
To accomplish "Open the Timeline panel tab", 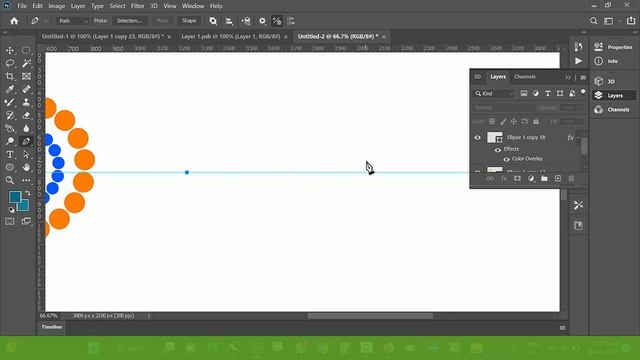I will [x=52, y=327].
